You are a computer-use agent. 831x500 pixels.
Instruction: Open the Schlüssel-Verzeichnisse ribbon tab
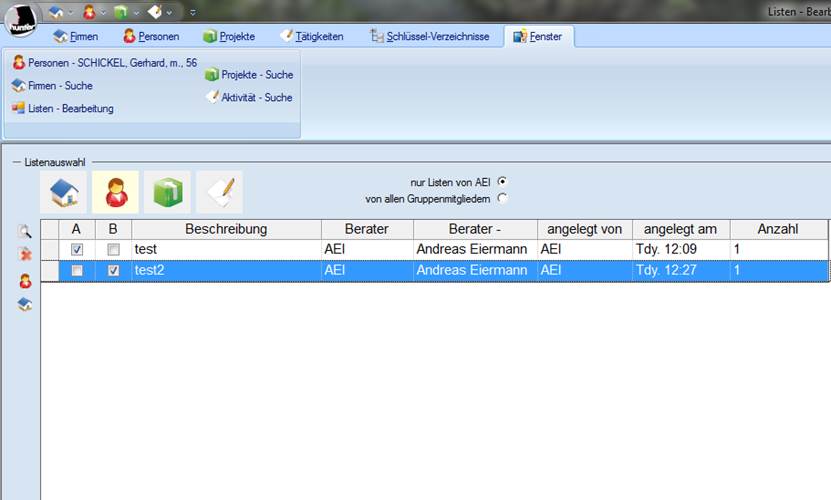(430, 36)
